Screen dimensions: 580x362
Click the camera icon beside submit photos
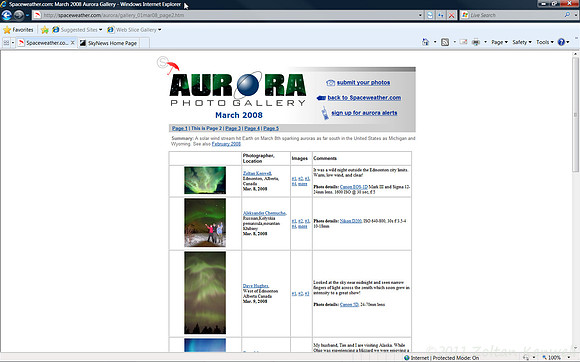tap(330, 83)
